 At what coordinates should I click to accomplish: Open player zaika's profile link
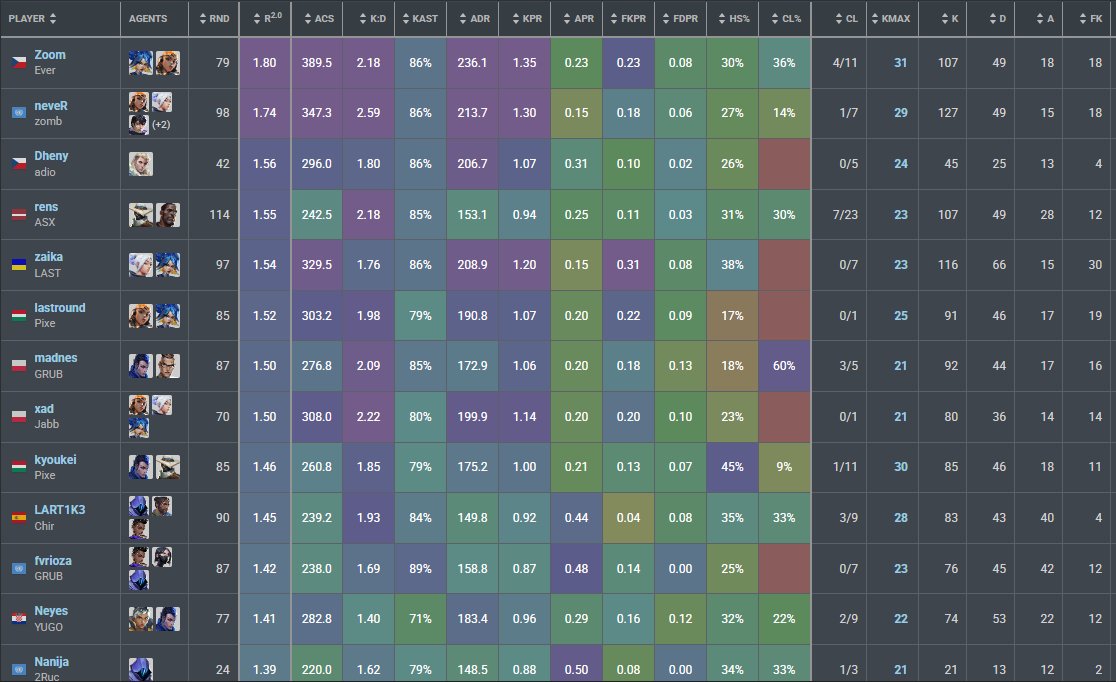pyautogui.click(x=48, y=257)
